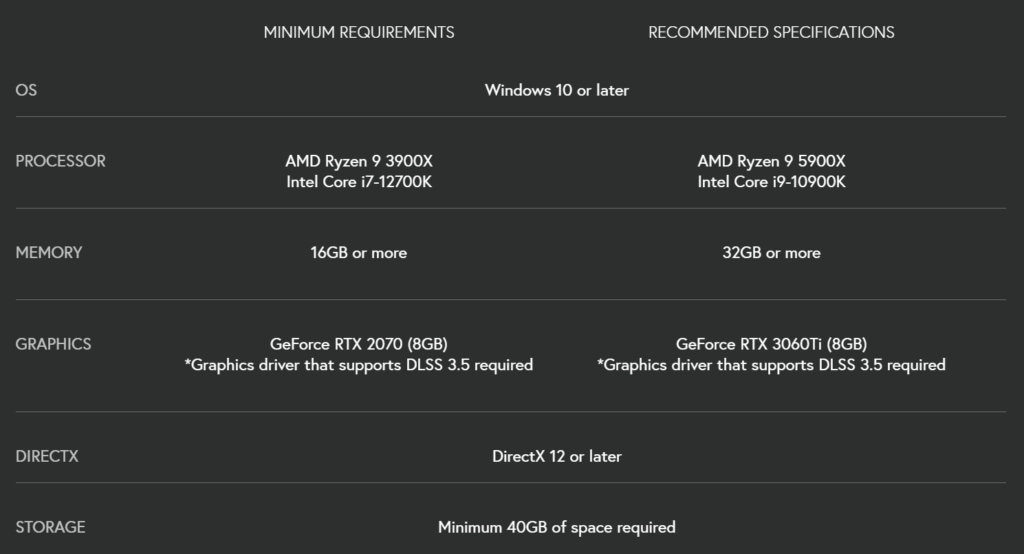1024x554 pixels.
Task: Click Intel Core i9-10900K text
Action: point(771,182)
